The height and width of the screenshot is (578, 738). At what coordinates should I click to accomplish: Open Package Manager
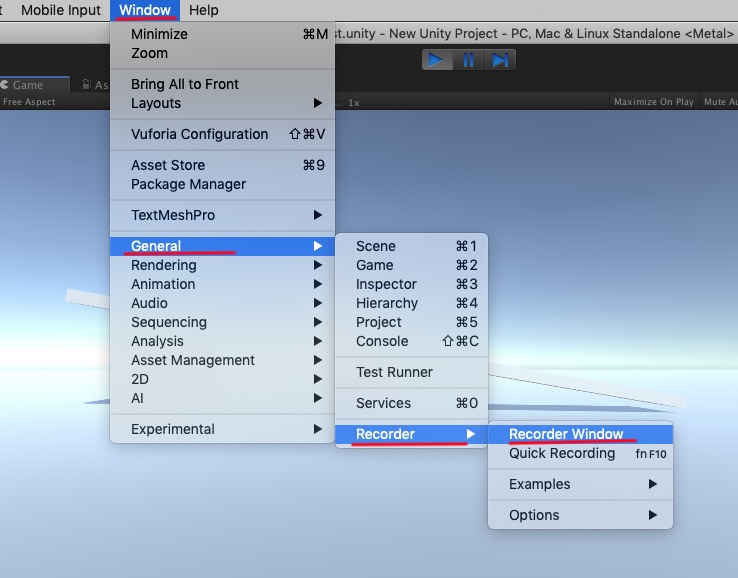pos(222,184)
